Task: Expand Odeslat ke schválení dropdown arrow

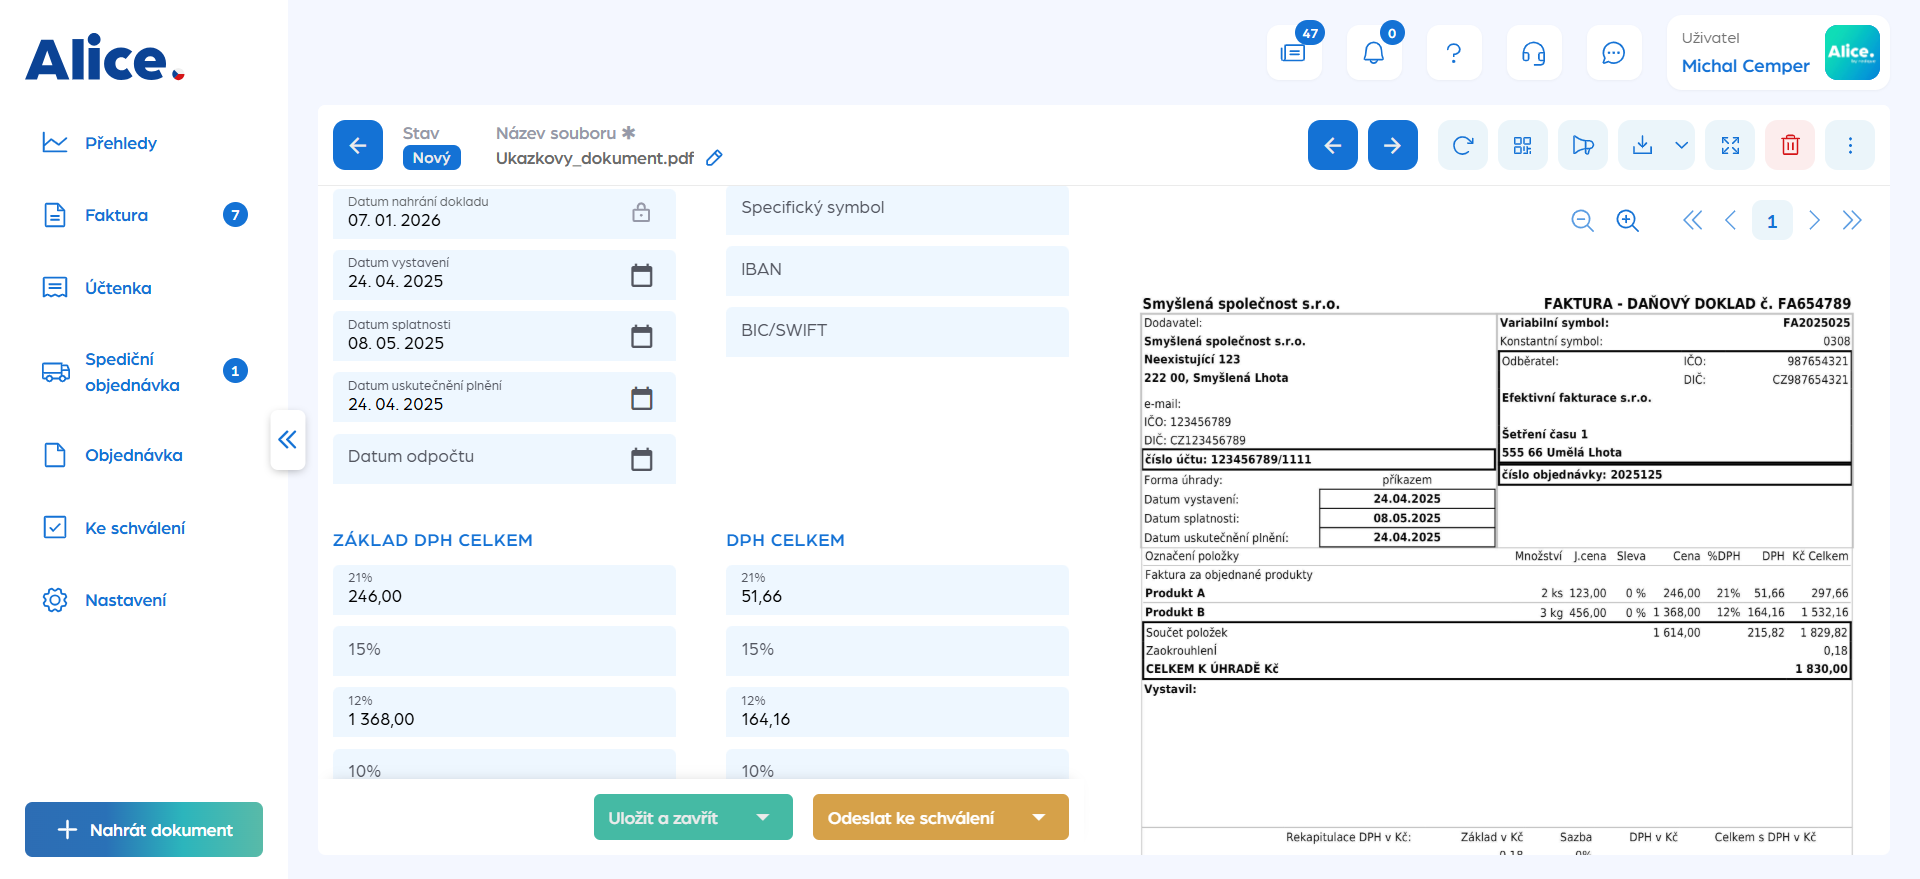Action: click(1039, 818)
